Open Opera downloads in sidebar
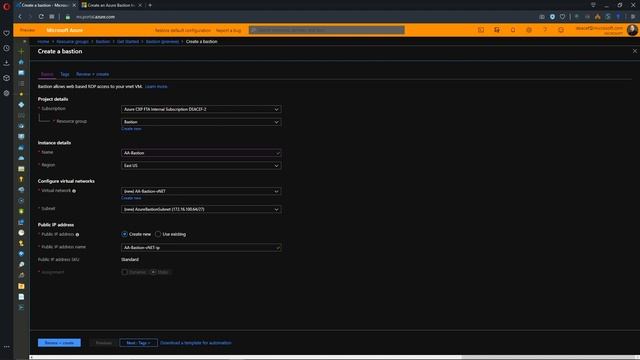Image resolution: width=640 pixels, height=360 pixels. click(6, 63)
